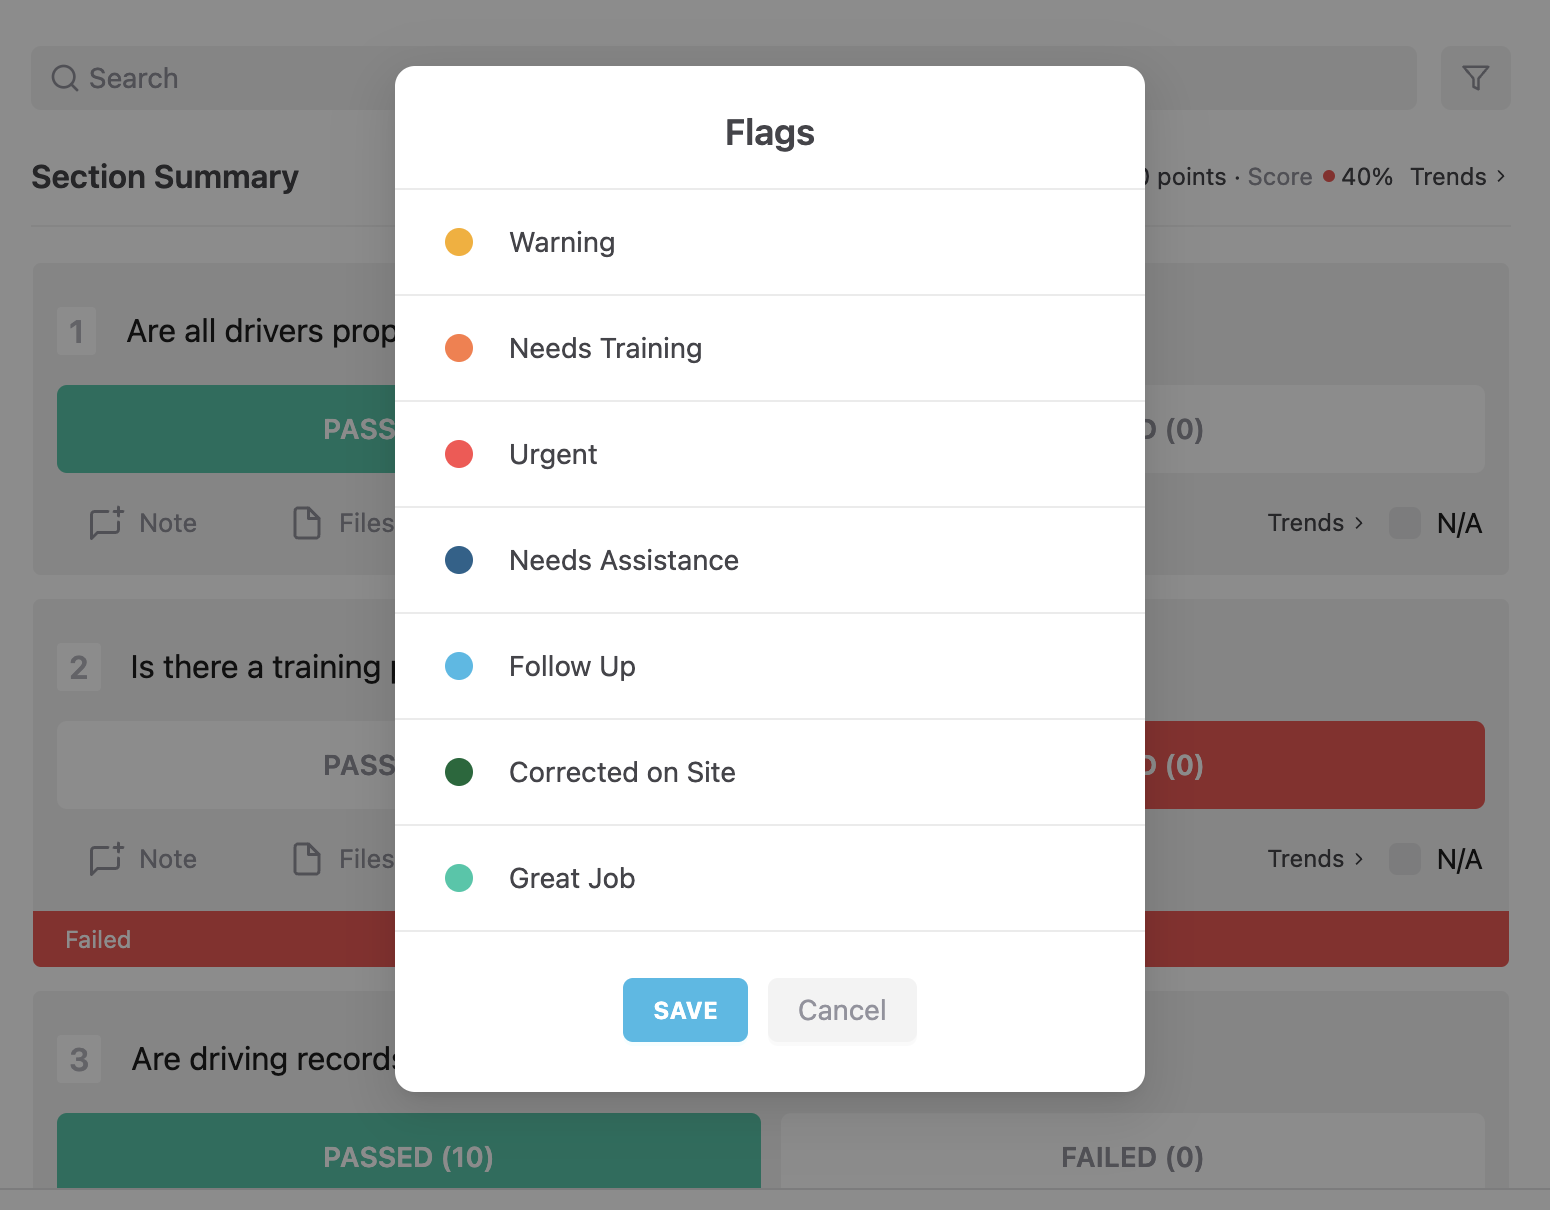The image size is (1550, 1210).
Task: Check the N/A box for question 1
Action: [1405, 523]
